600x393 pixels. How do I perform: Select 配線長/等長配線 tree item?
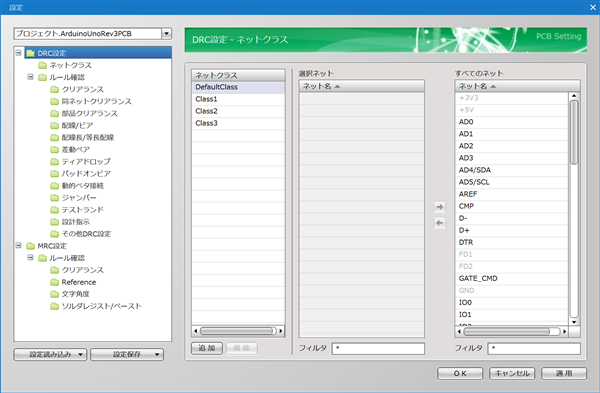point(88,137)
